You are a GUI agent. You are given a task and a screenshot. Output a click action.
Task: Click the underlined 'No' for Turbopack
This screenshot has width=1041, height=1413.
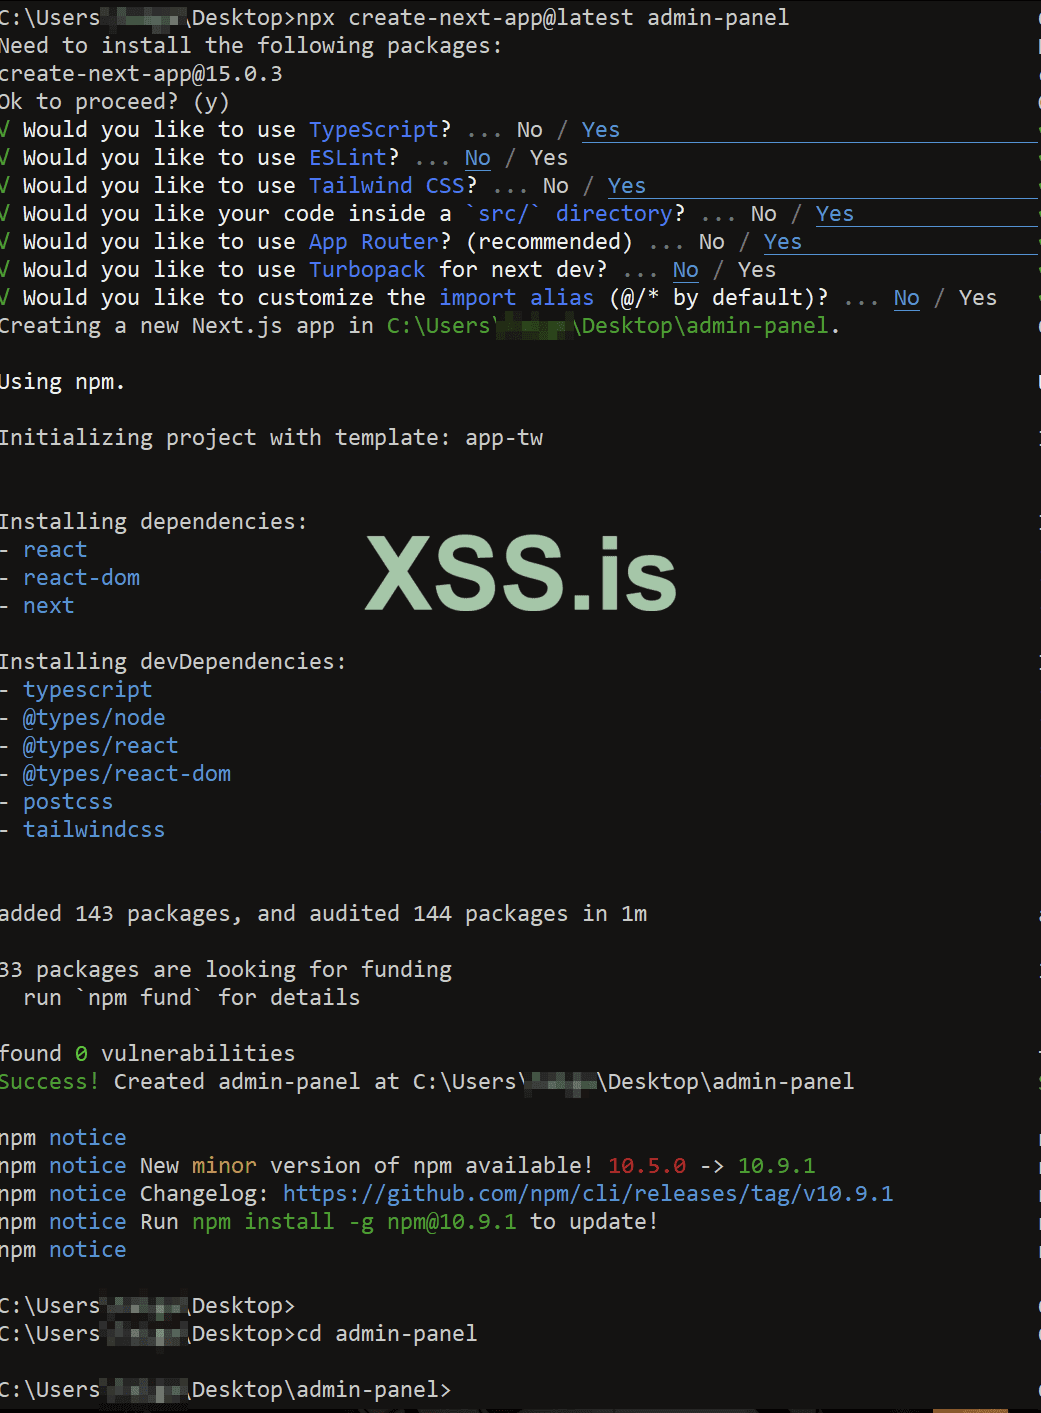(686, 270)
